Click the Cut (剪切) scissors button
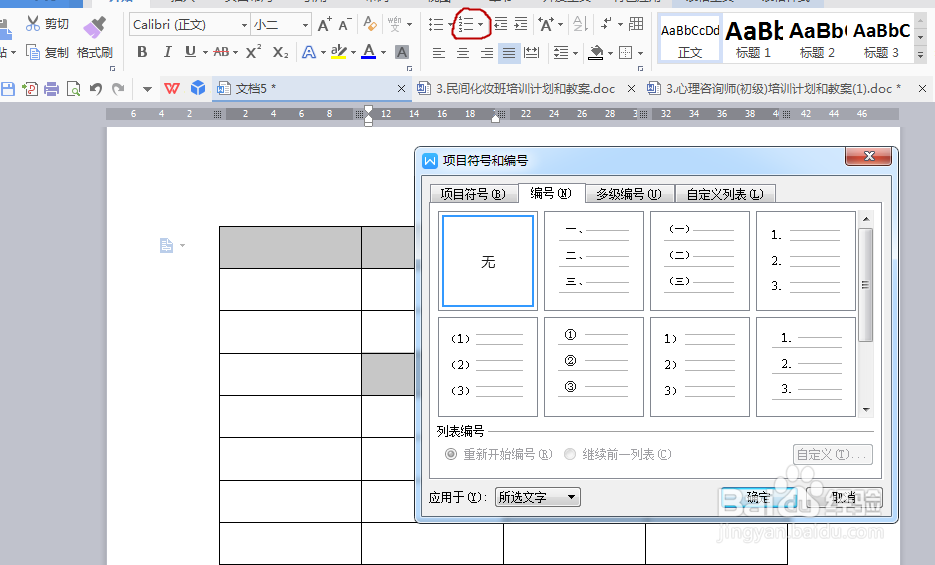Viewport: 935px width, 565px height. (x=48, y=24)
